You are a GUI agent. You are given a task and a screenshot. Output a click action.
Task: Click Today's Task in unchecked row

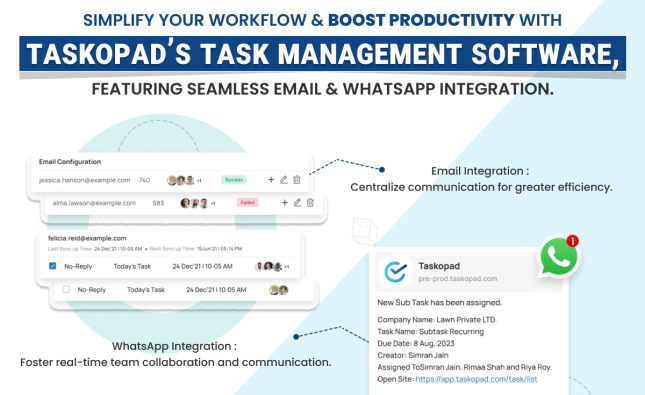146,290
